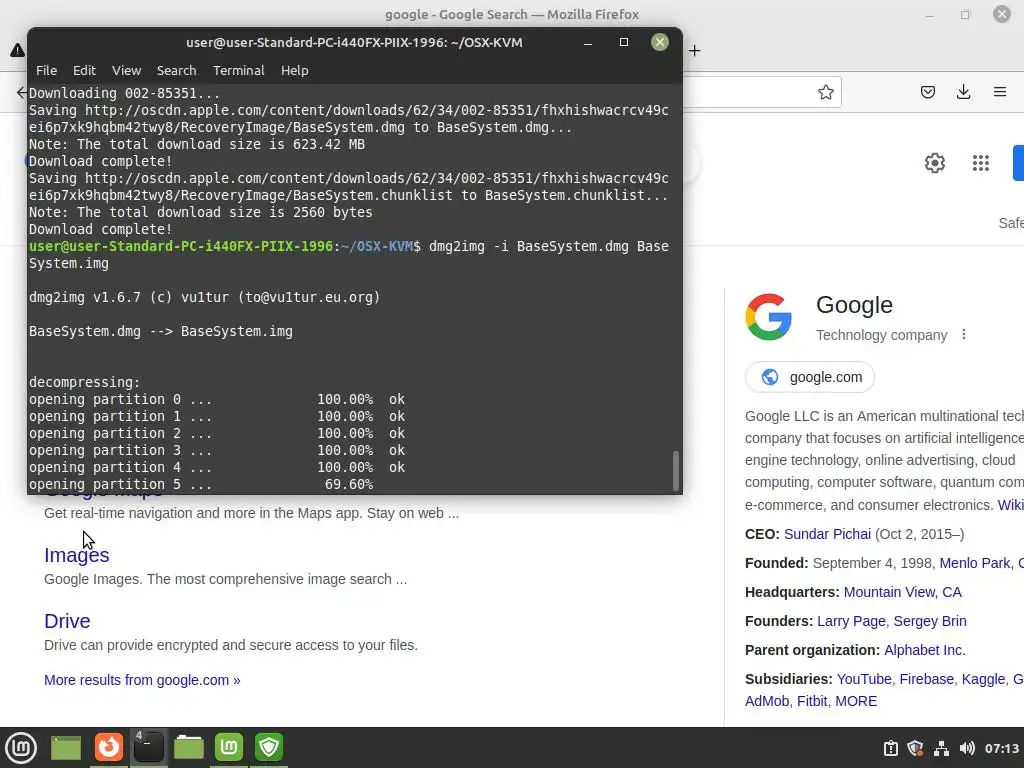Click "opening partition 2" line
This screenshot has height=768, width=1024.
217,433
